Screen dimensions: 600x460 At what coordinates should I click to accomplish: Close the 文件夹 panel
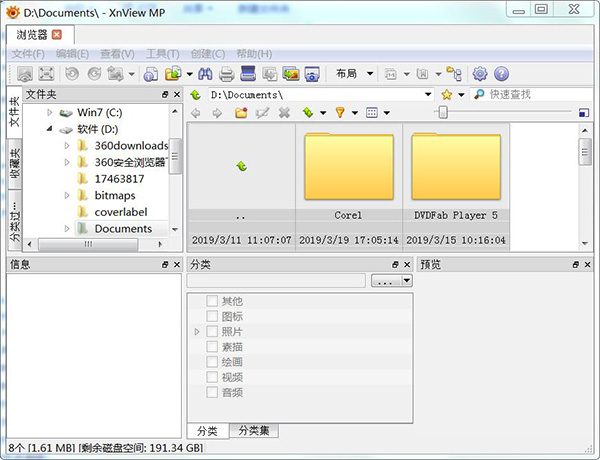point(176,95)
